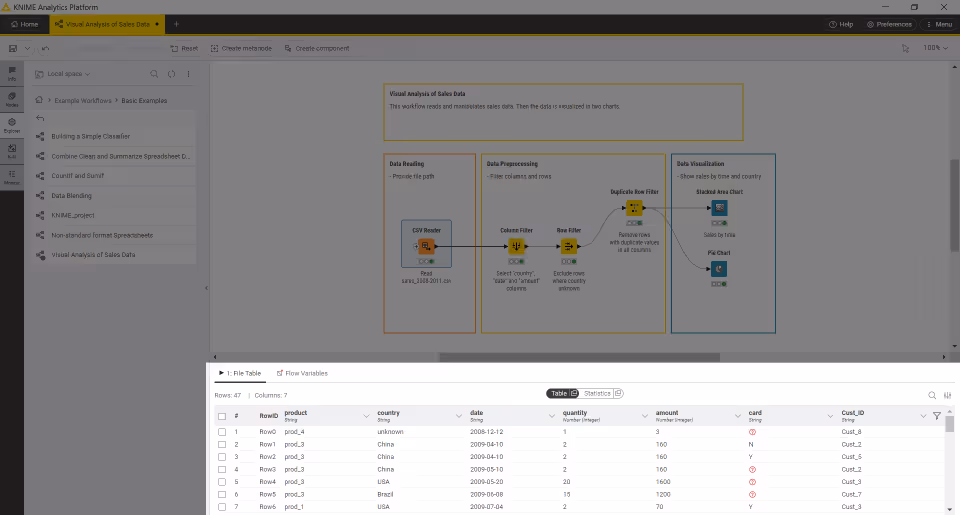Check the select-all rows header checkbox
The height and width of the screenshot is (515, 960).
point(222,416)
